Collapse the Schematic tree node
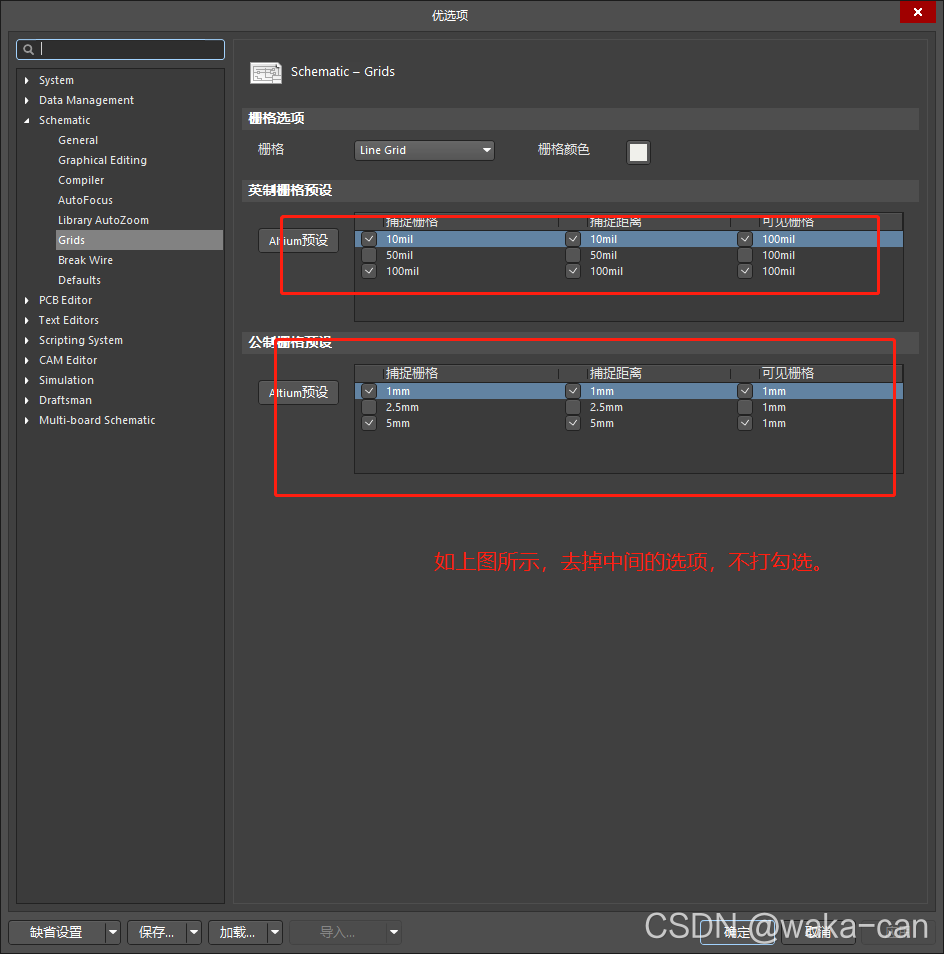This screenshot has height=954, width=944. 27,120
